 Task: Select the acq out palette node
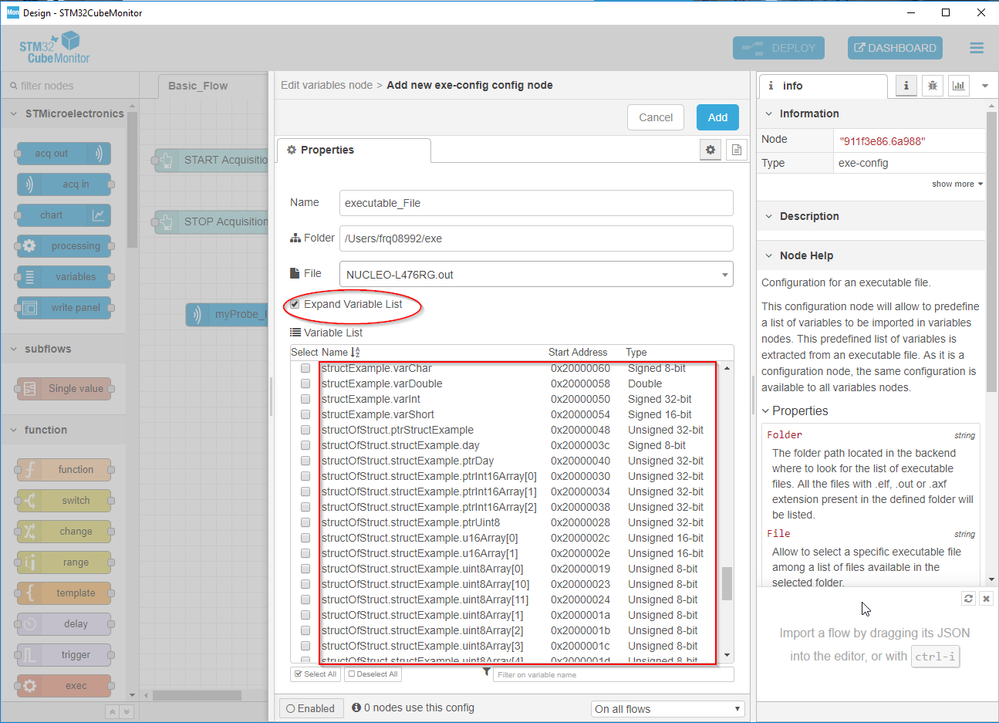click(x=64, y=154)
